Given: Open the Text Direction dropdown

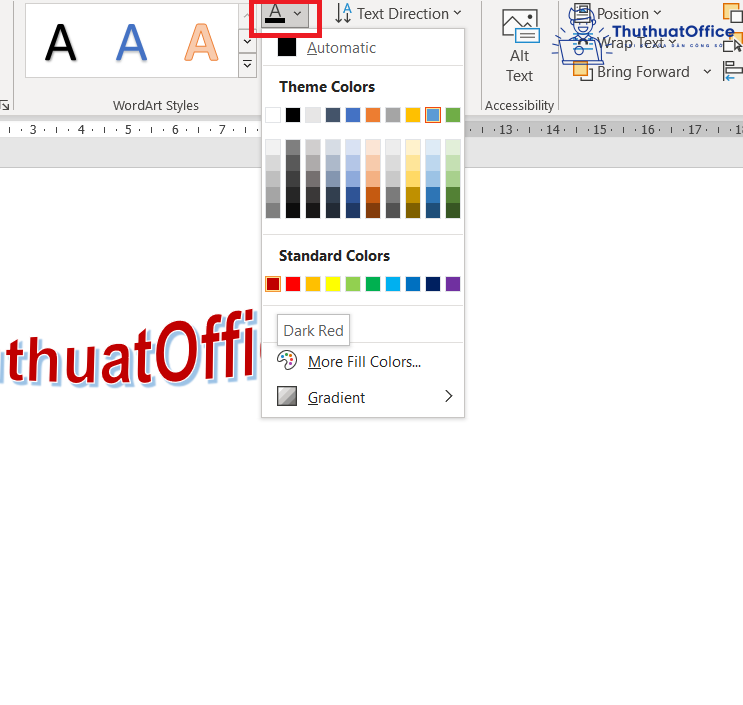Looking at the screenshot, I should pos(398,13).
